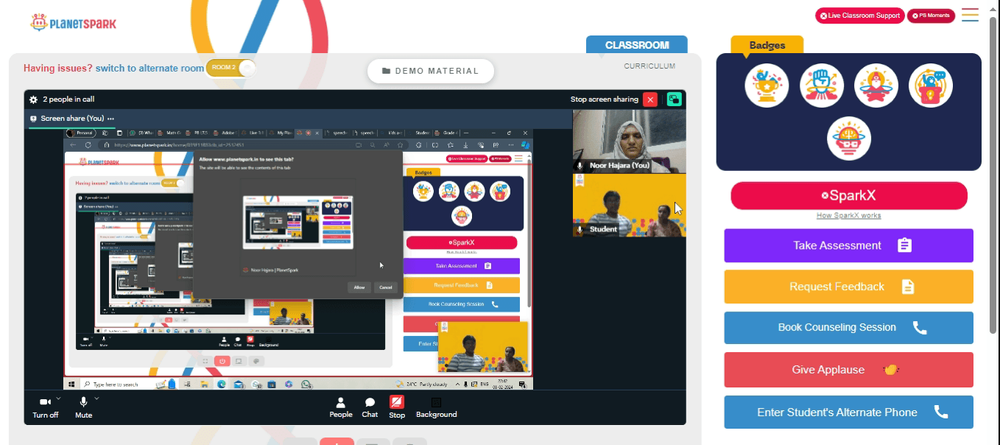Click Book Counseling Session button
This screenshot has width=1000, height=445.
849,328
